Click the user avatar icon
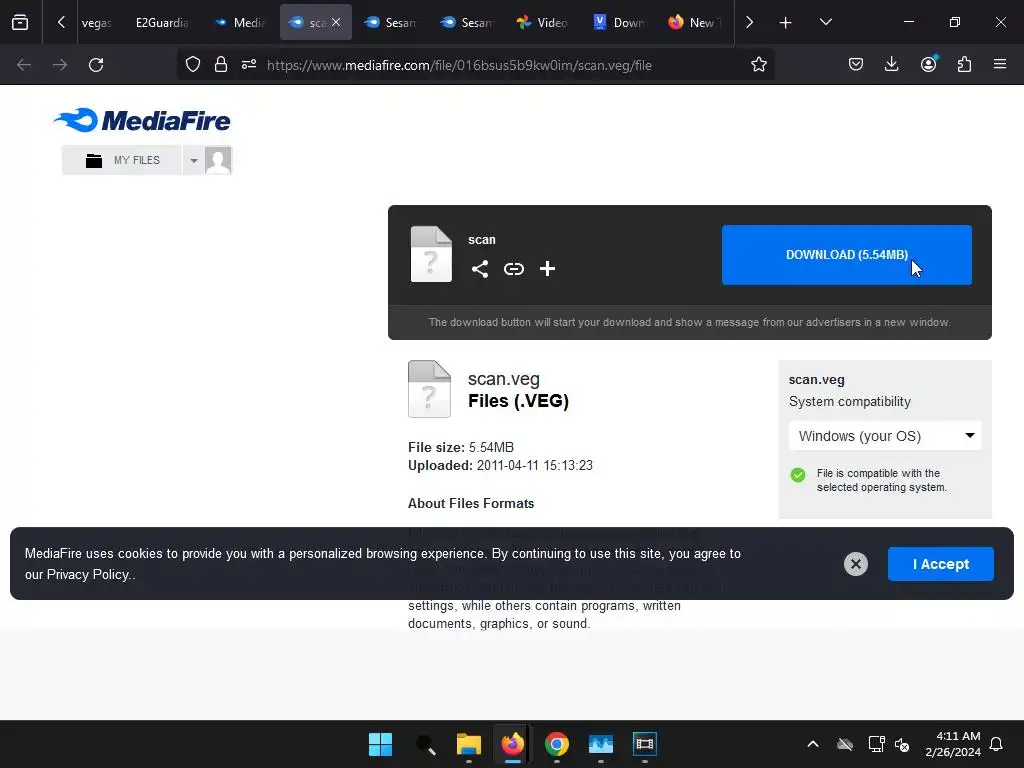 pos(218,160)
